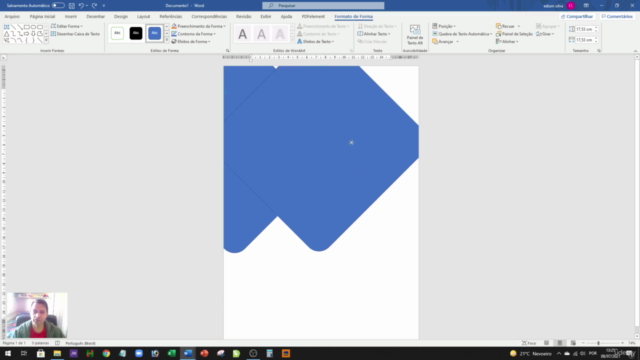Open the Tamanho dialog launcher
Viewport: 640px width, 360px height.
point(599,51)
